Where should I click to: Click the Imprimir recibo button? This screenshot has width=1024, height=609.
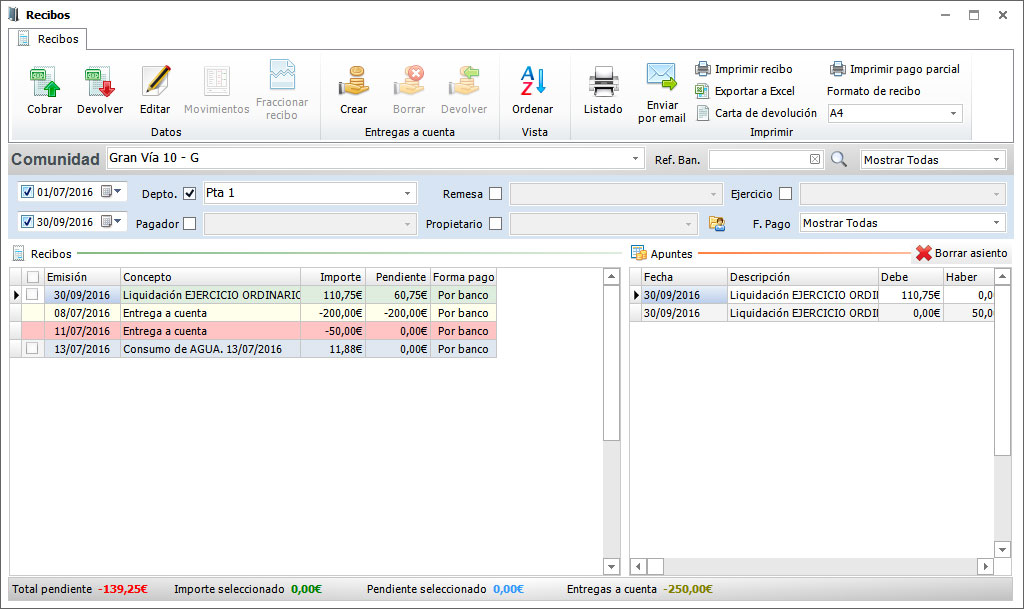pos(744,69)
